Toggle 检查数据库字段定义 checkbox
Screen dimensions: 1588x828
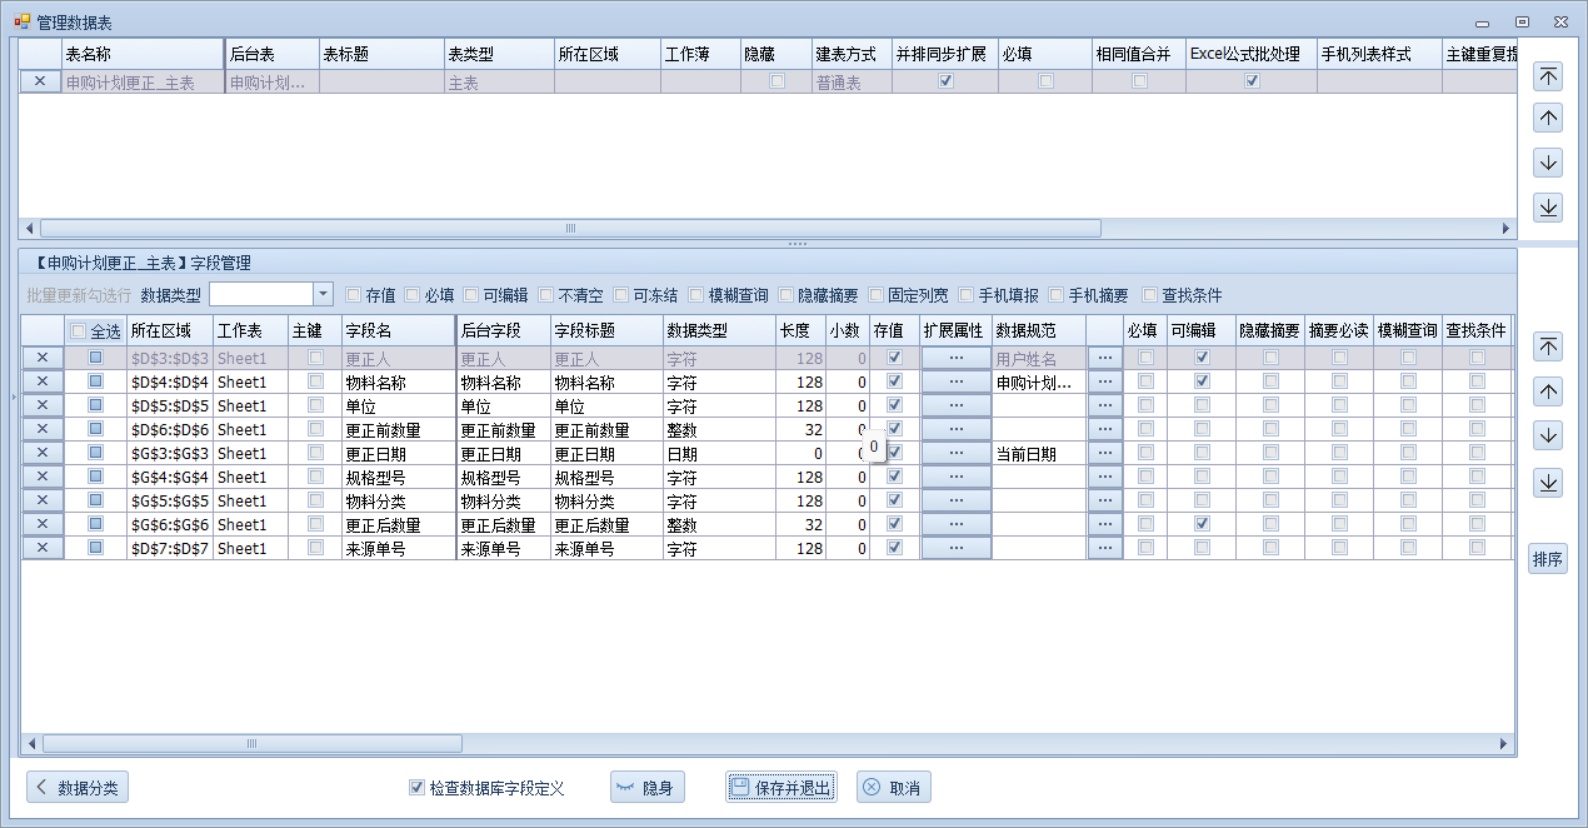click(417, 788)
